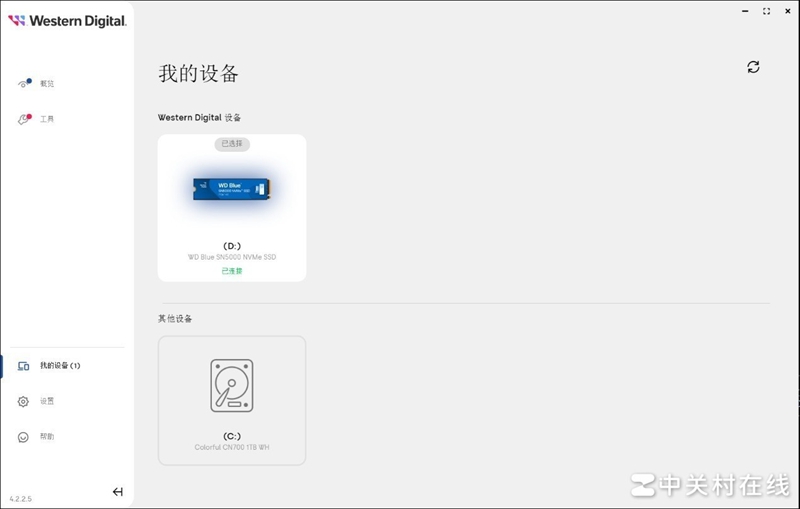Image resolution: width=800 pixels, height=509 pixels.
Task: Click the 已连接 status text
Action: pos(232,271)
